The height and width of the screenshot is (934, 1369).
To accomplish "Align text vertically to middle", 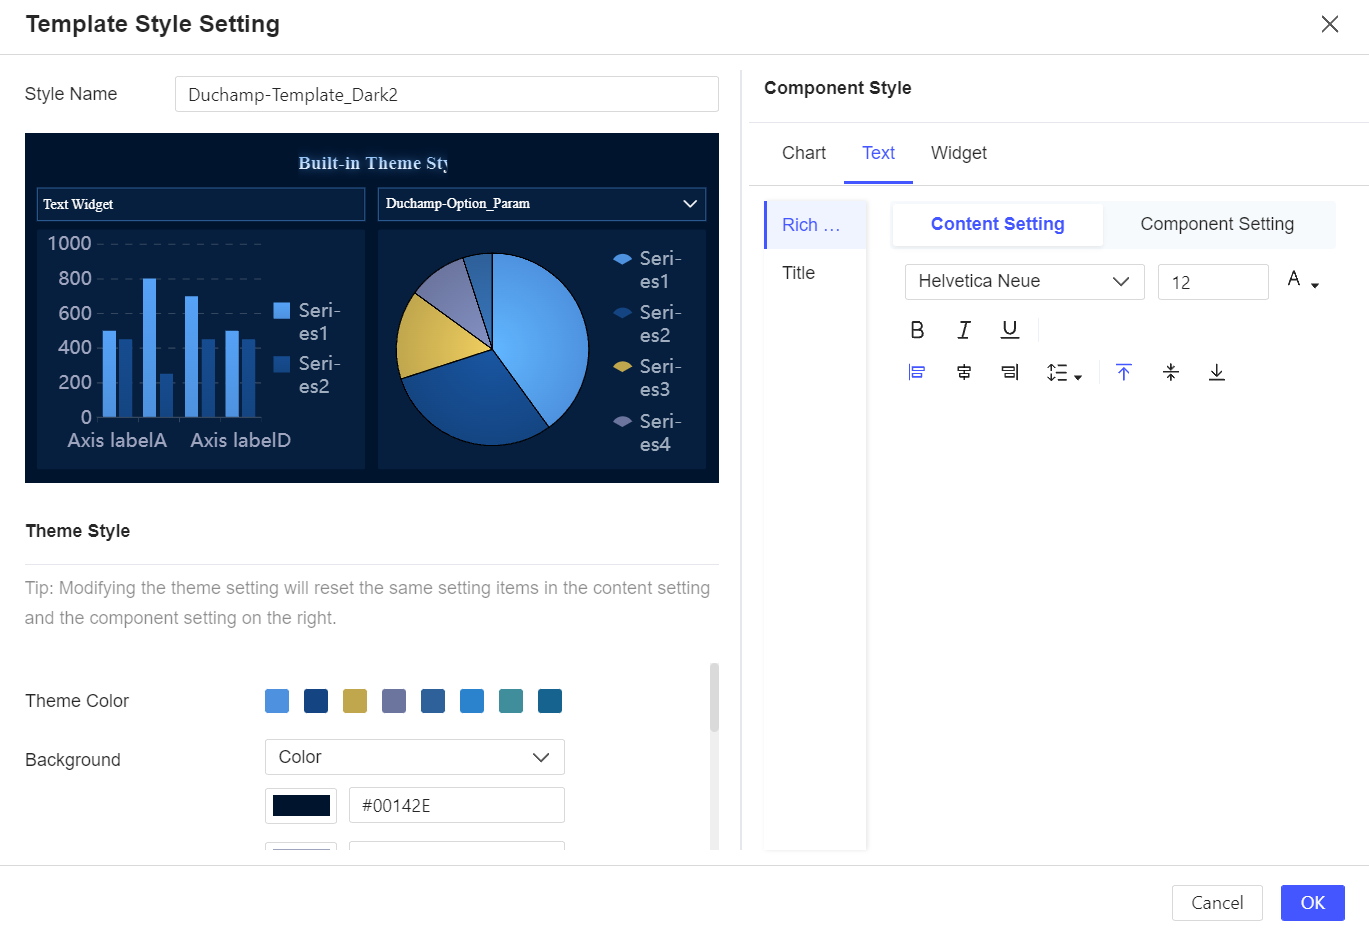I will point(1171,373).
